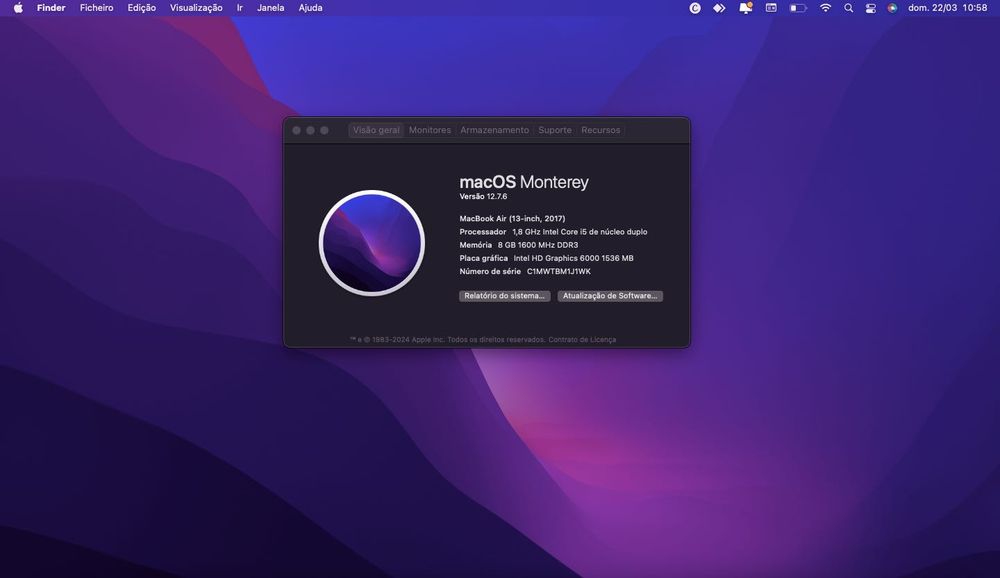This screenshot has width=1000, height=578.
Task: Click the window-layout menu bar icon
Action: (771, 8)
